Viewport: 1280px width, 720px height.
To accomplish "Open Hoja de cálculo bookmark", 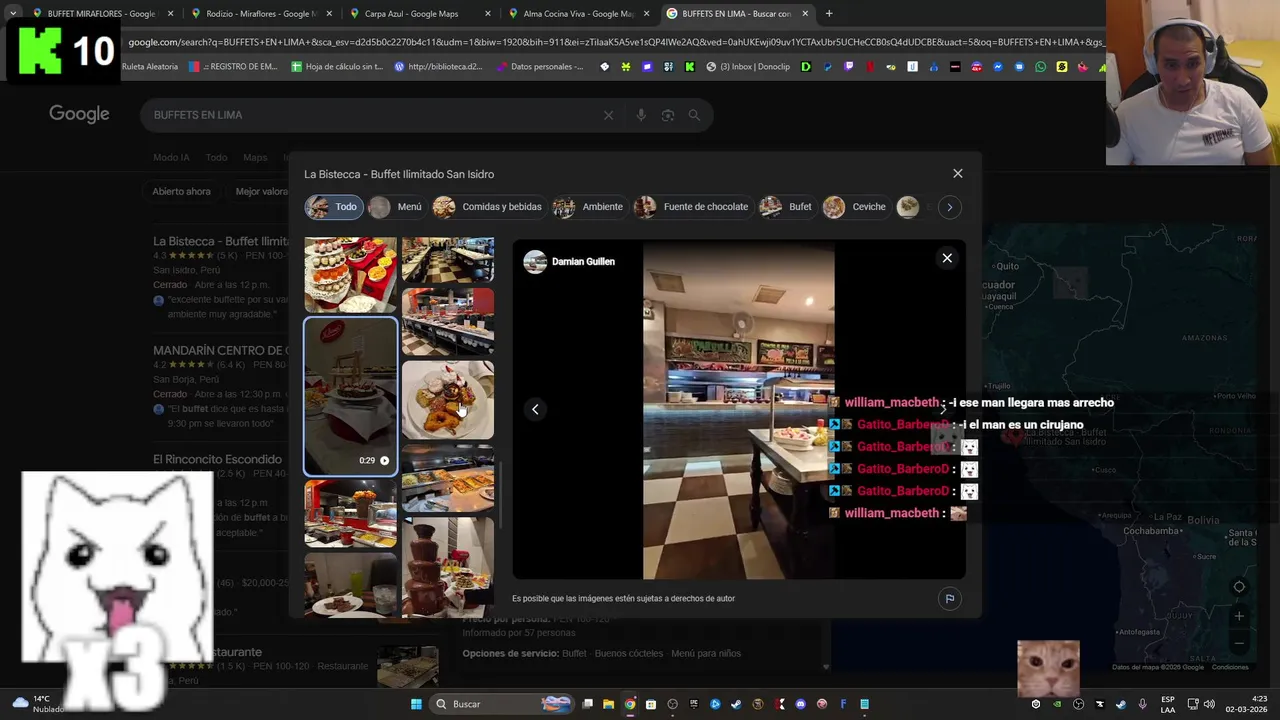I will (337, 67).
